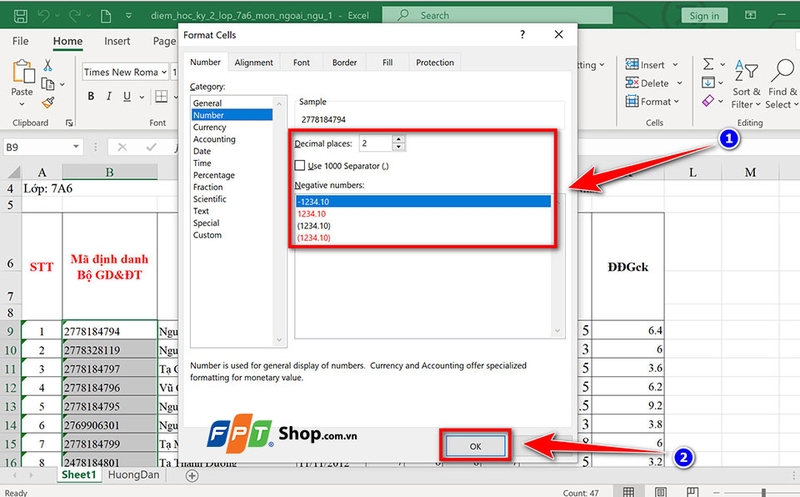Viewport: 800px width, 497px height.
Task: Click Delete cells button in ribbon
Action: 647,83
